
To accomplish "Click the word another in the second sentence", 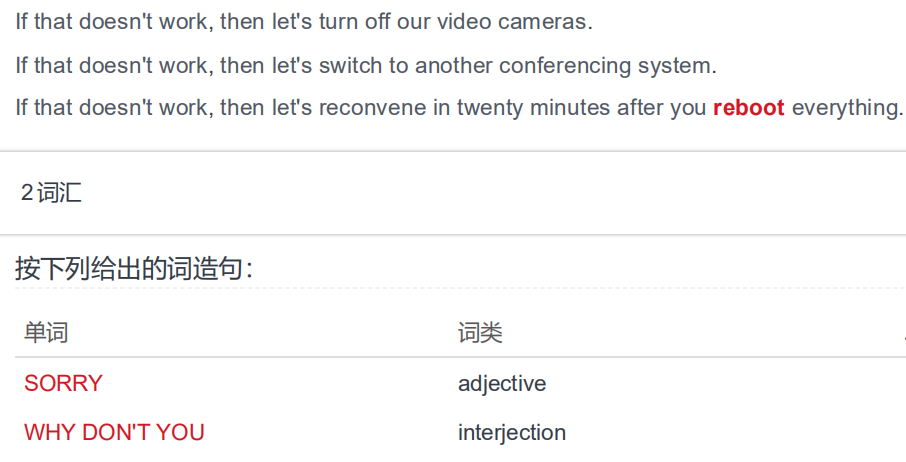I will [x=454, y=66].
